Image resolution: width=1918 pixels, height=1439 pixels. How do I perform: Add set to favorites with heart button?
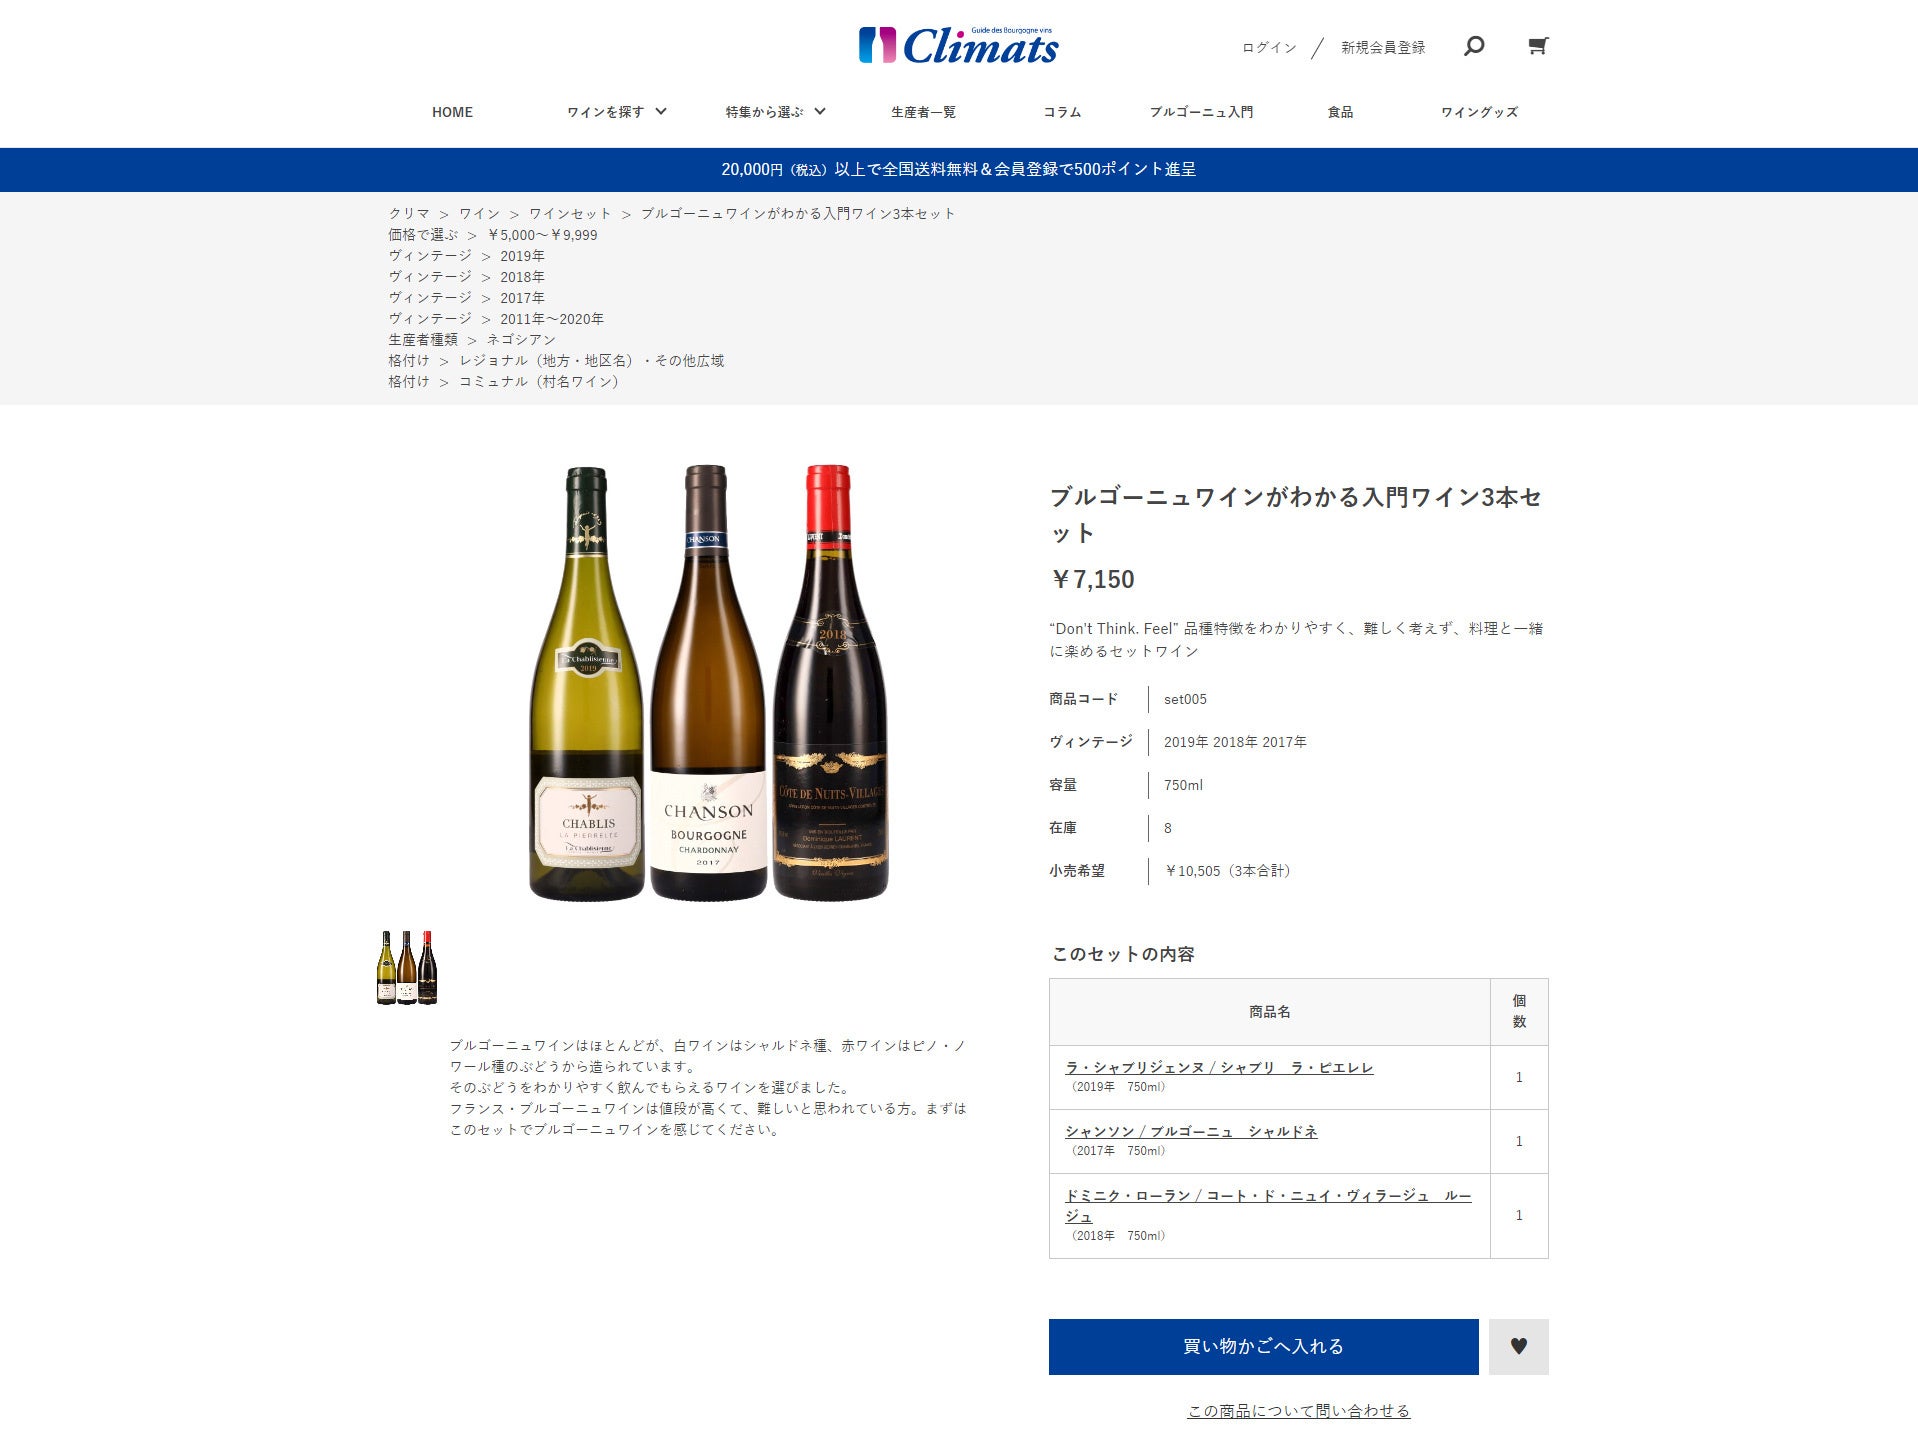coord(1518,1346)
